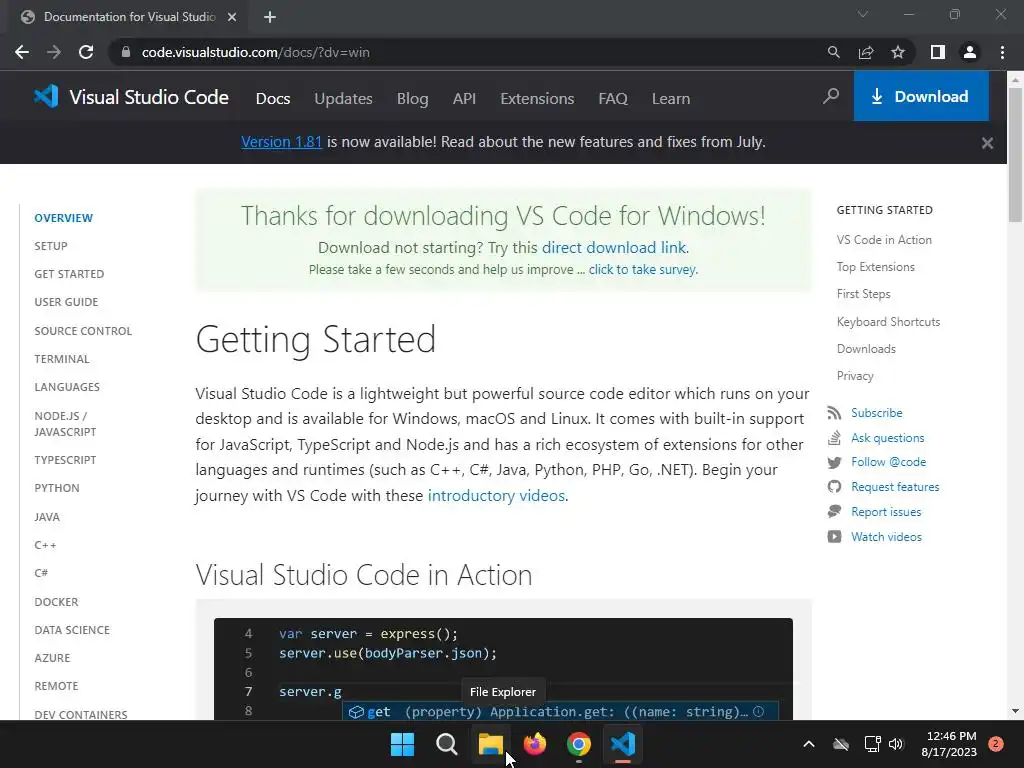Expand the system tray hidden icons chevron
The height and width of the screenshot is (768, 1024).
tap(808, 744)
